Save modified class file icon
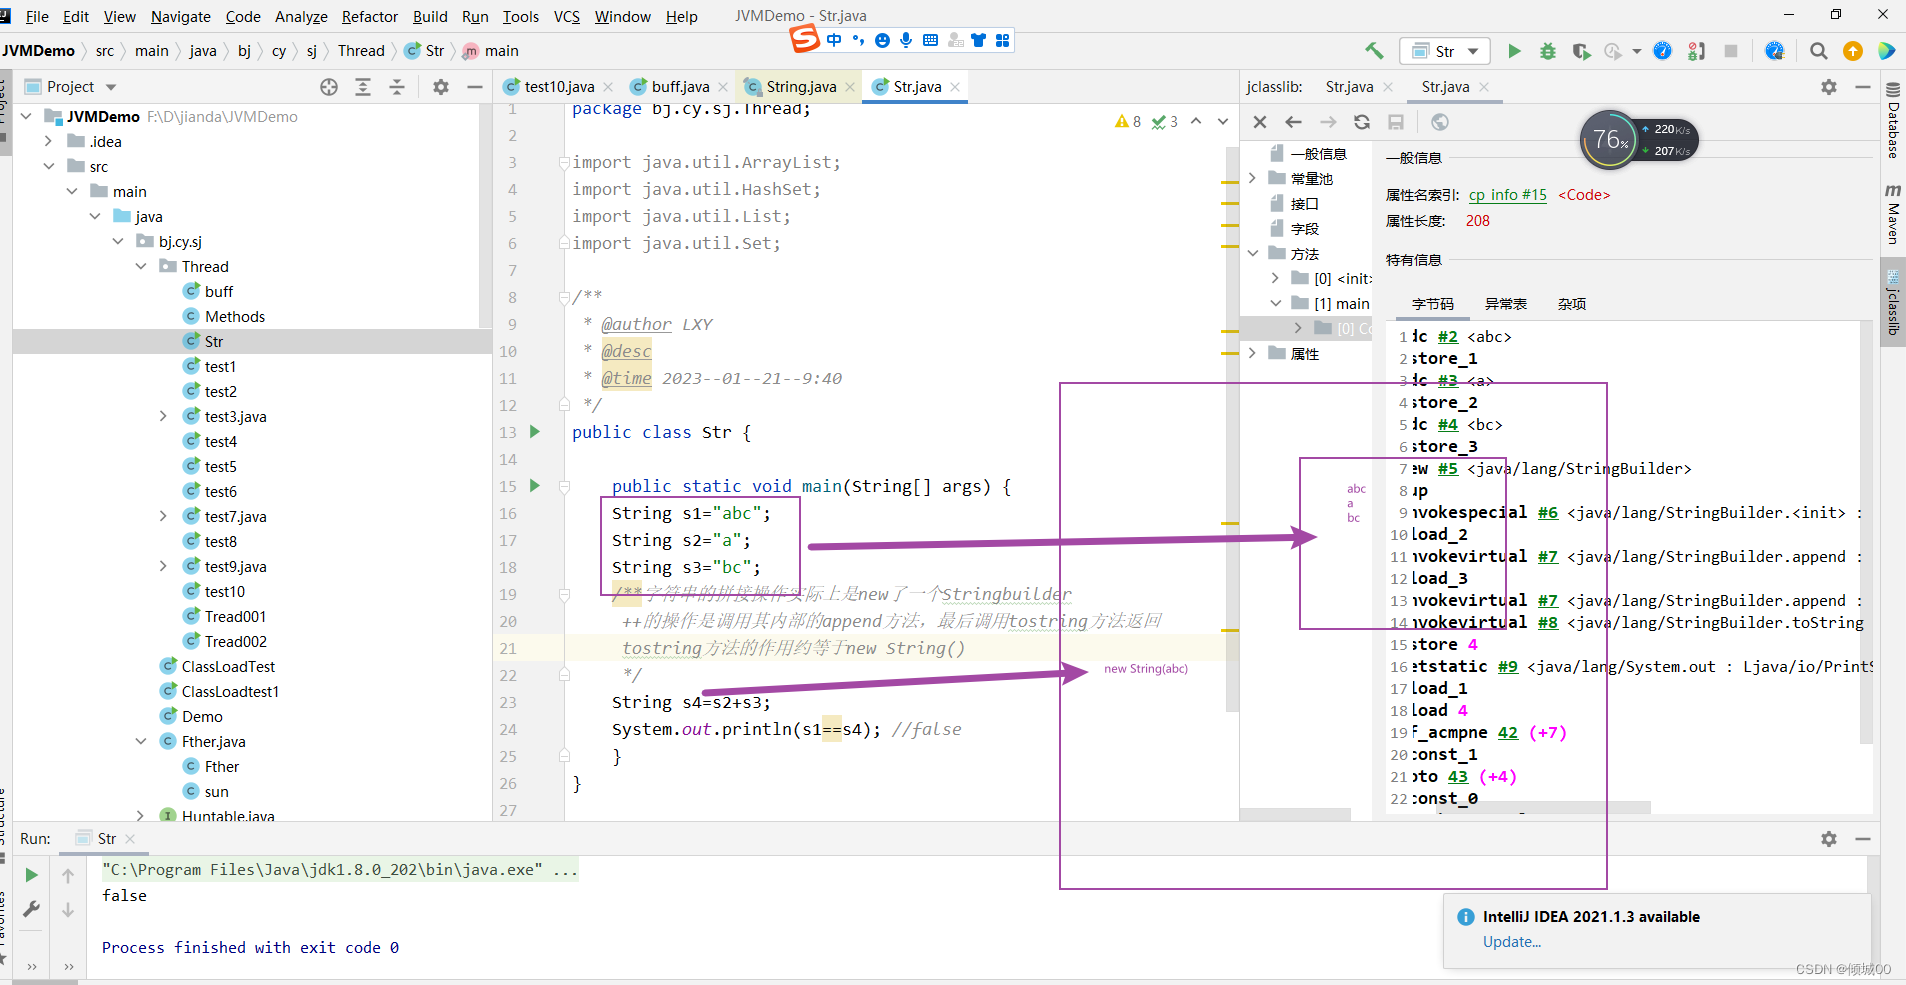The height and width of the screenshot is (985, 1906). pyautogui.click(x=1396, y=122)
